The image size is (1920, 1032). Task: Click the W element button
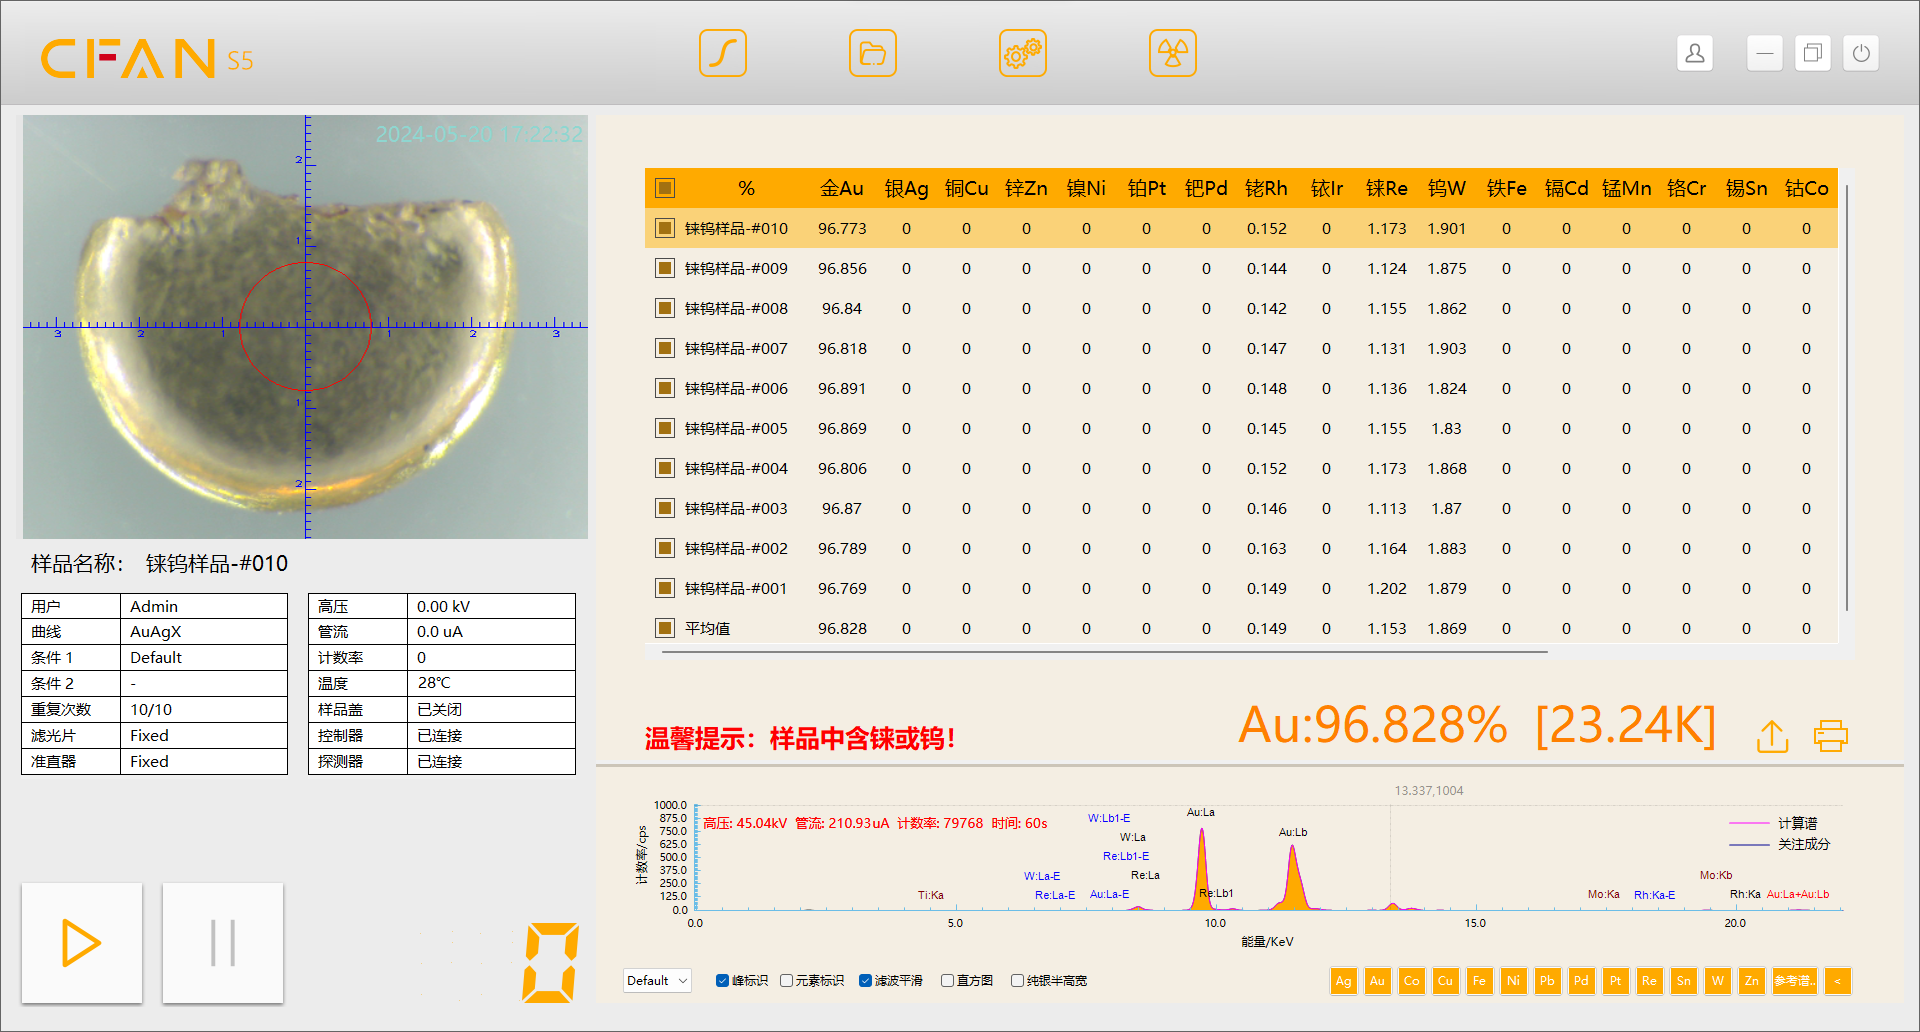coord(1717,981)
